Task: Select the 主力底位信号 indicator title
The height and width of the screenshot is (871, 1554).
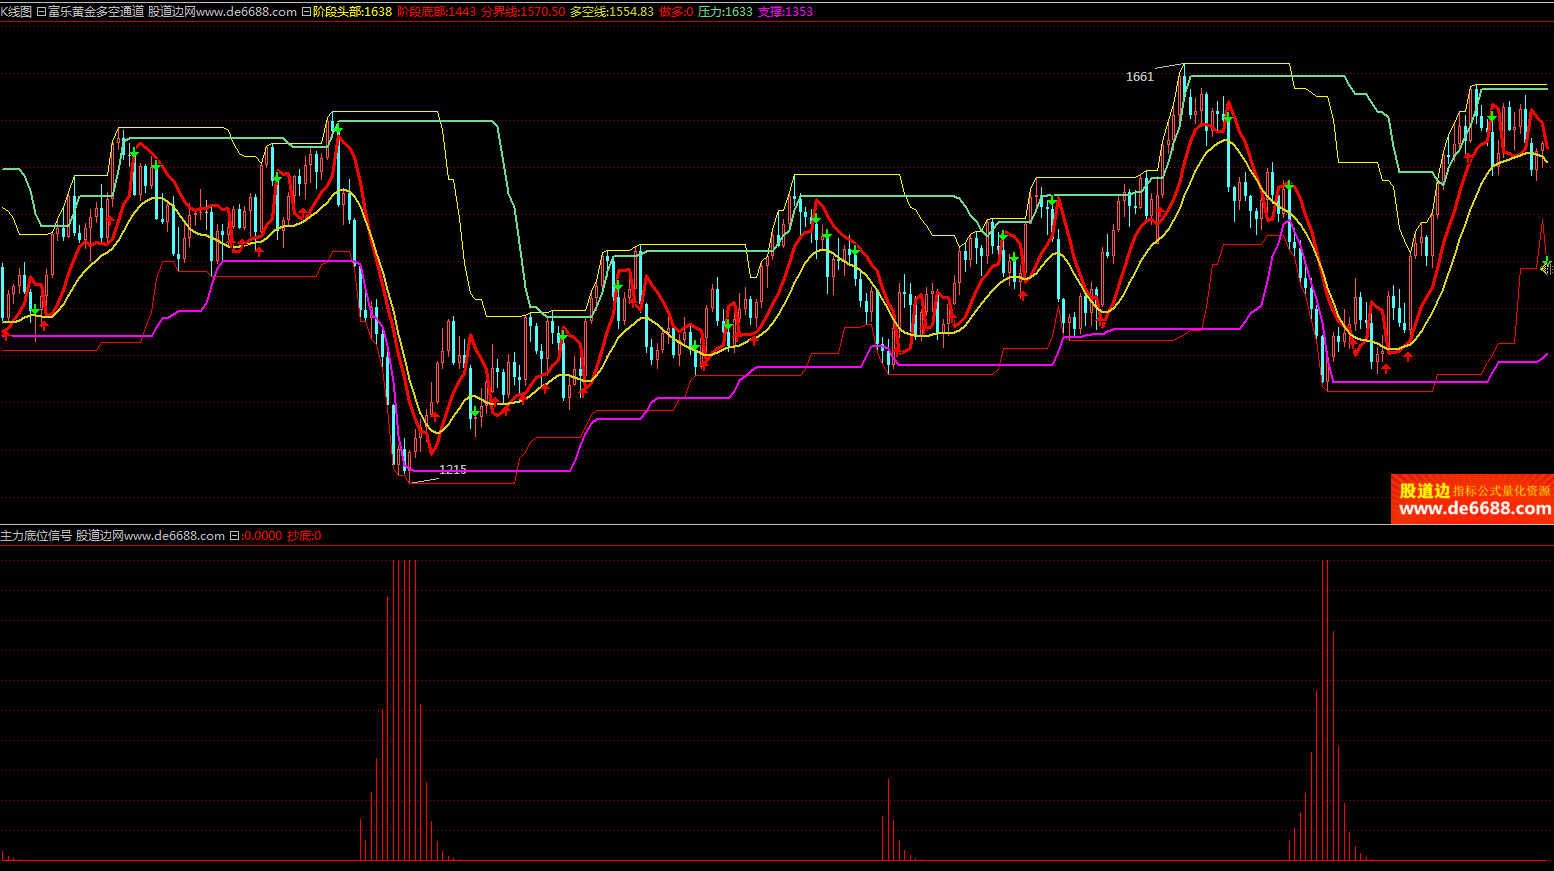Action: [x=36, y=536]
